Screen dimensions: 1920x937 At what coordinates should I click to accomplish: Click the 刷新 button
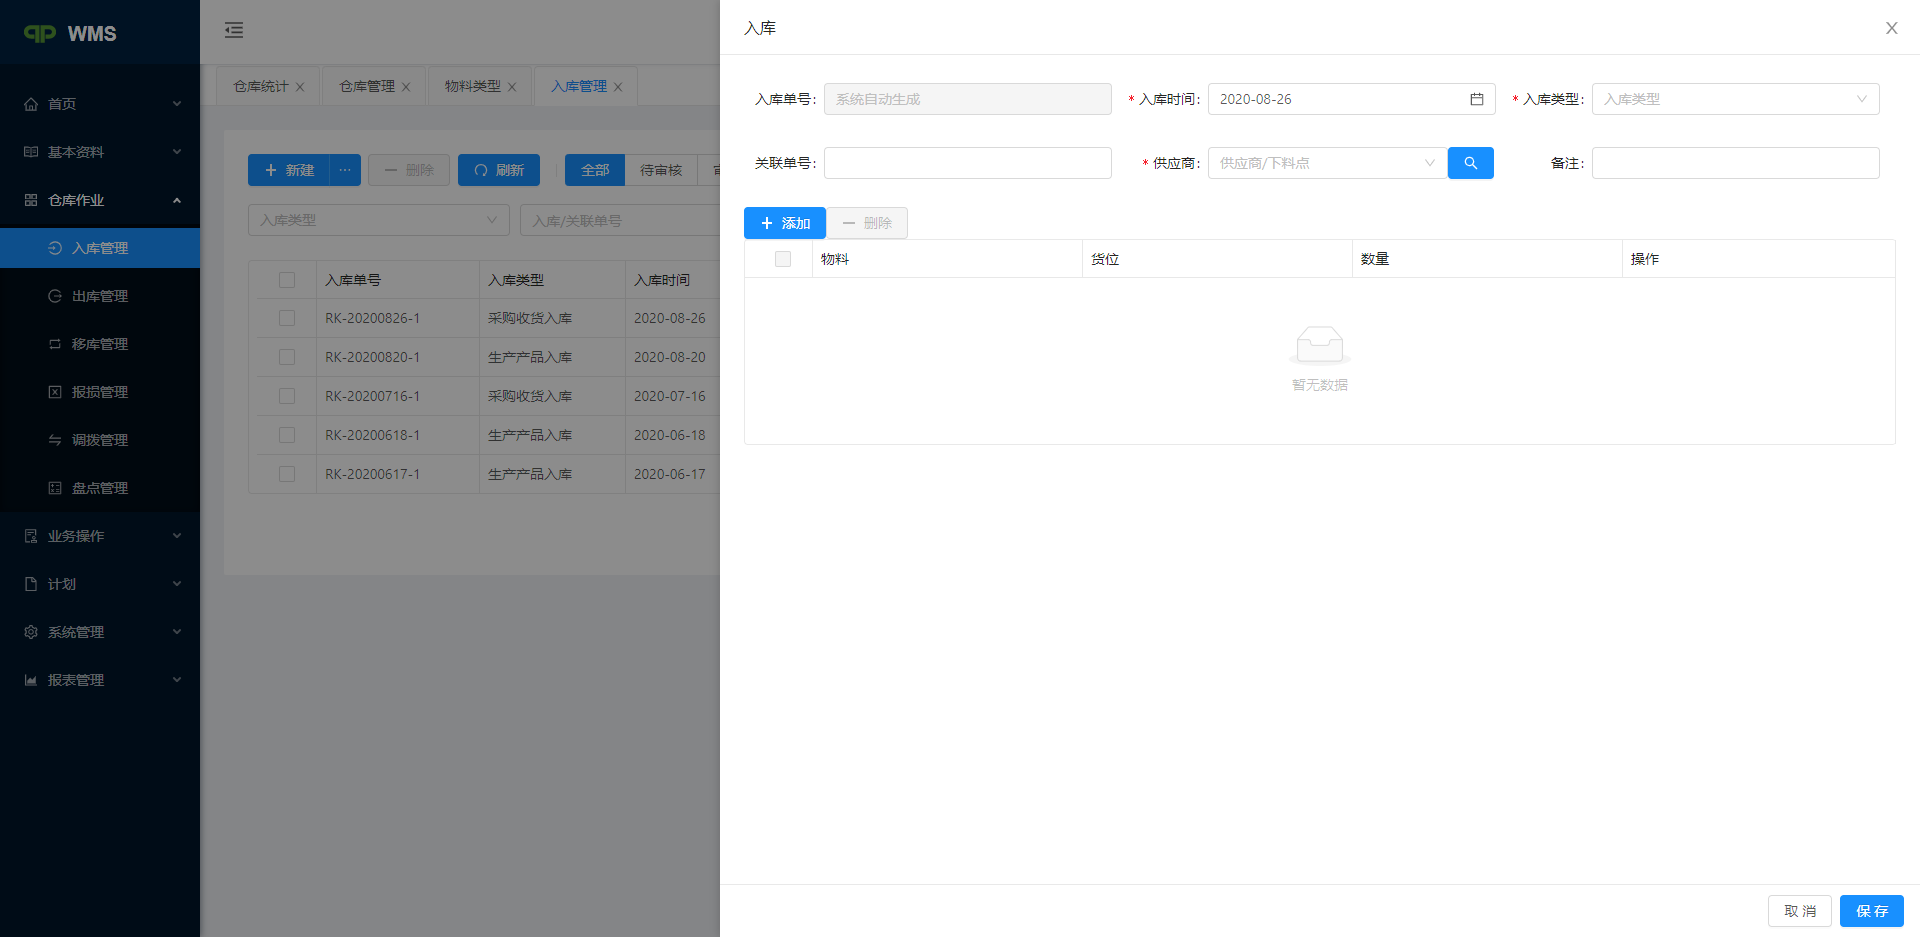coord(499,170)
